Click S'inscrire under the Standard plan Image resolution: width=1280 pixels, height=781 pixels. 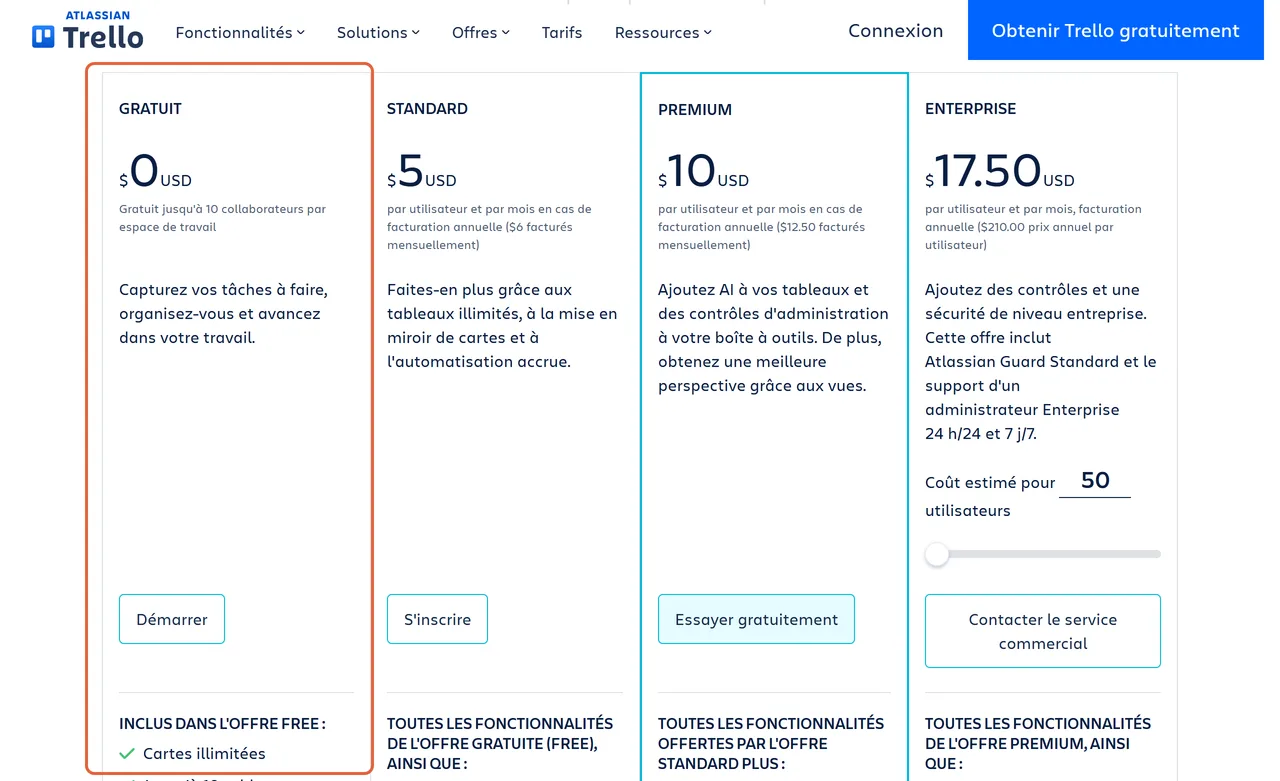pos(437,619)
